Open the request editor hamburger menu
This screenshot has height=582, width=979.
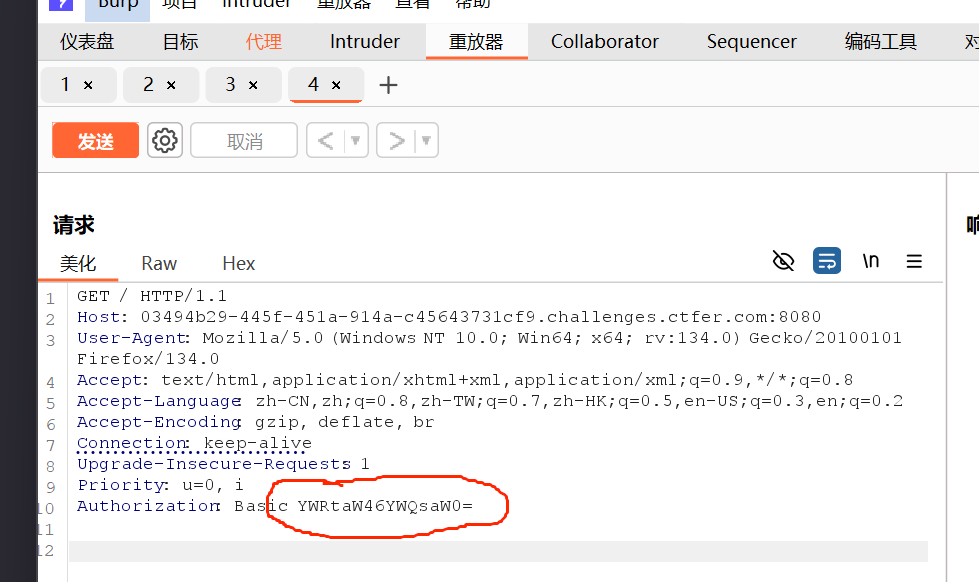click(914, 261)
